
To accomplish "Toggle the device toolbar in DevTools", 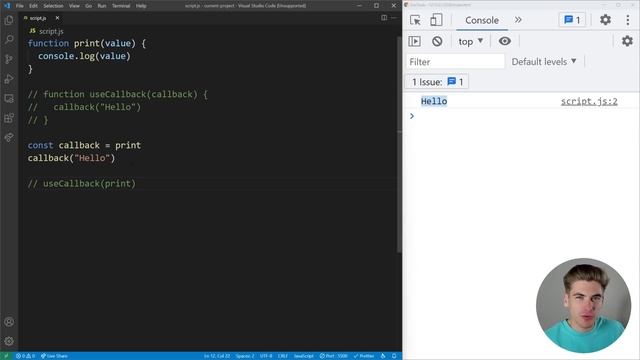I will (436, 20).
